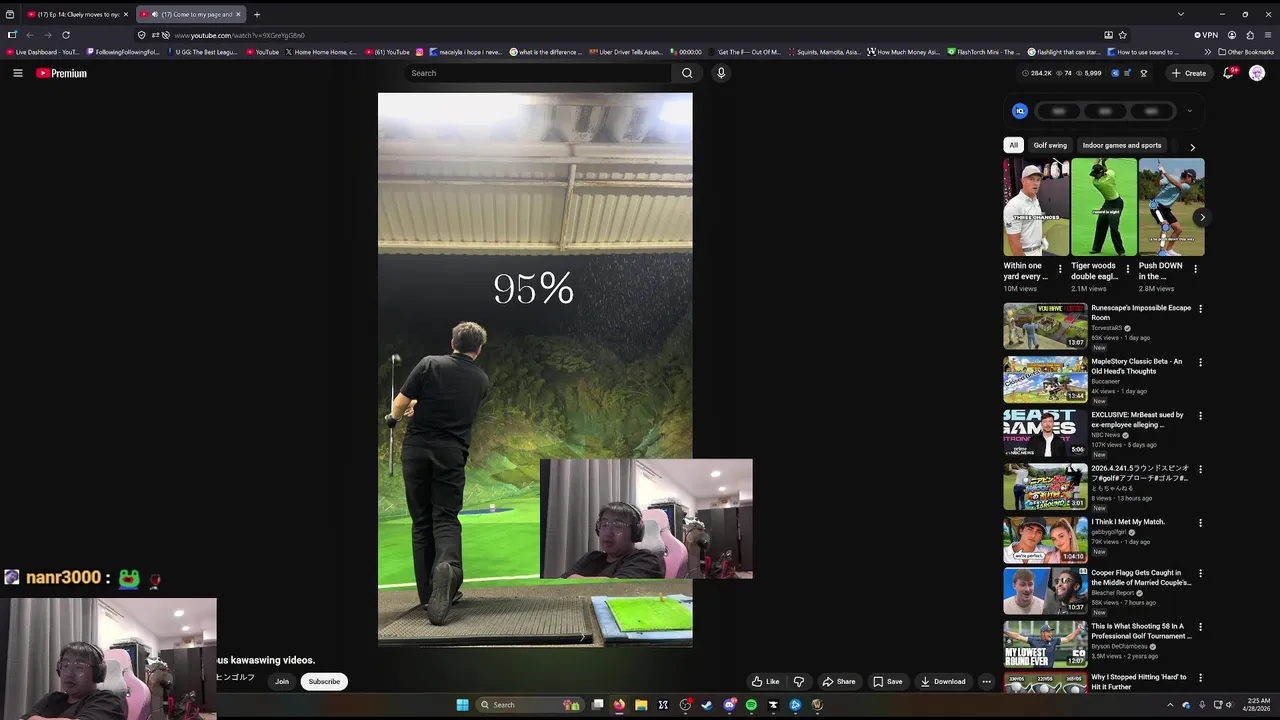This screenshot has width=1280, height=720.
Task: Save video to playlist
Action: (888, 682)
